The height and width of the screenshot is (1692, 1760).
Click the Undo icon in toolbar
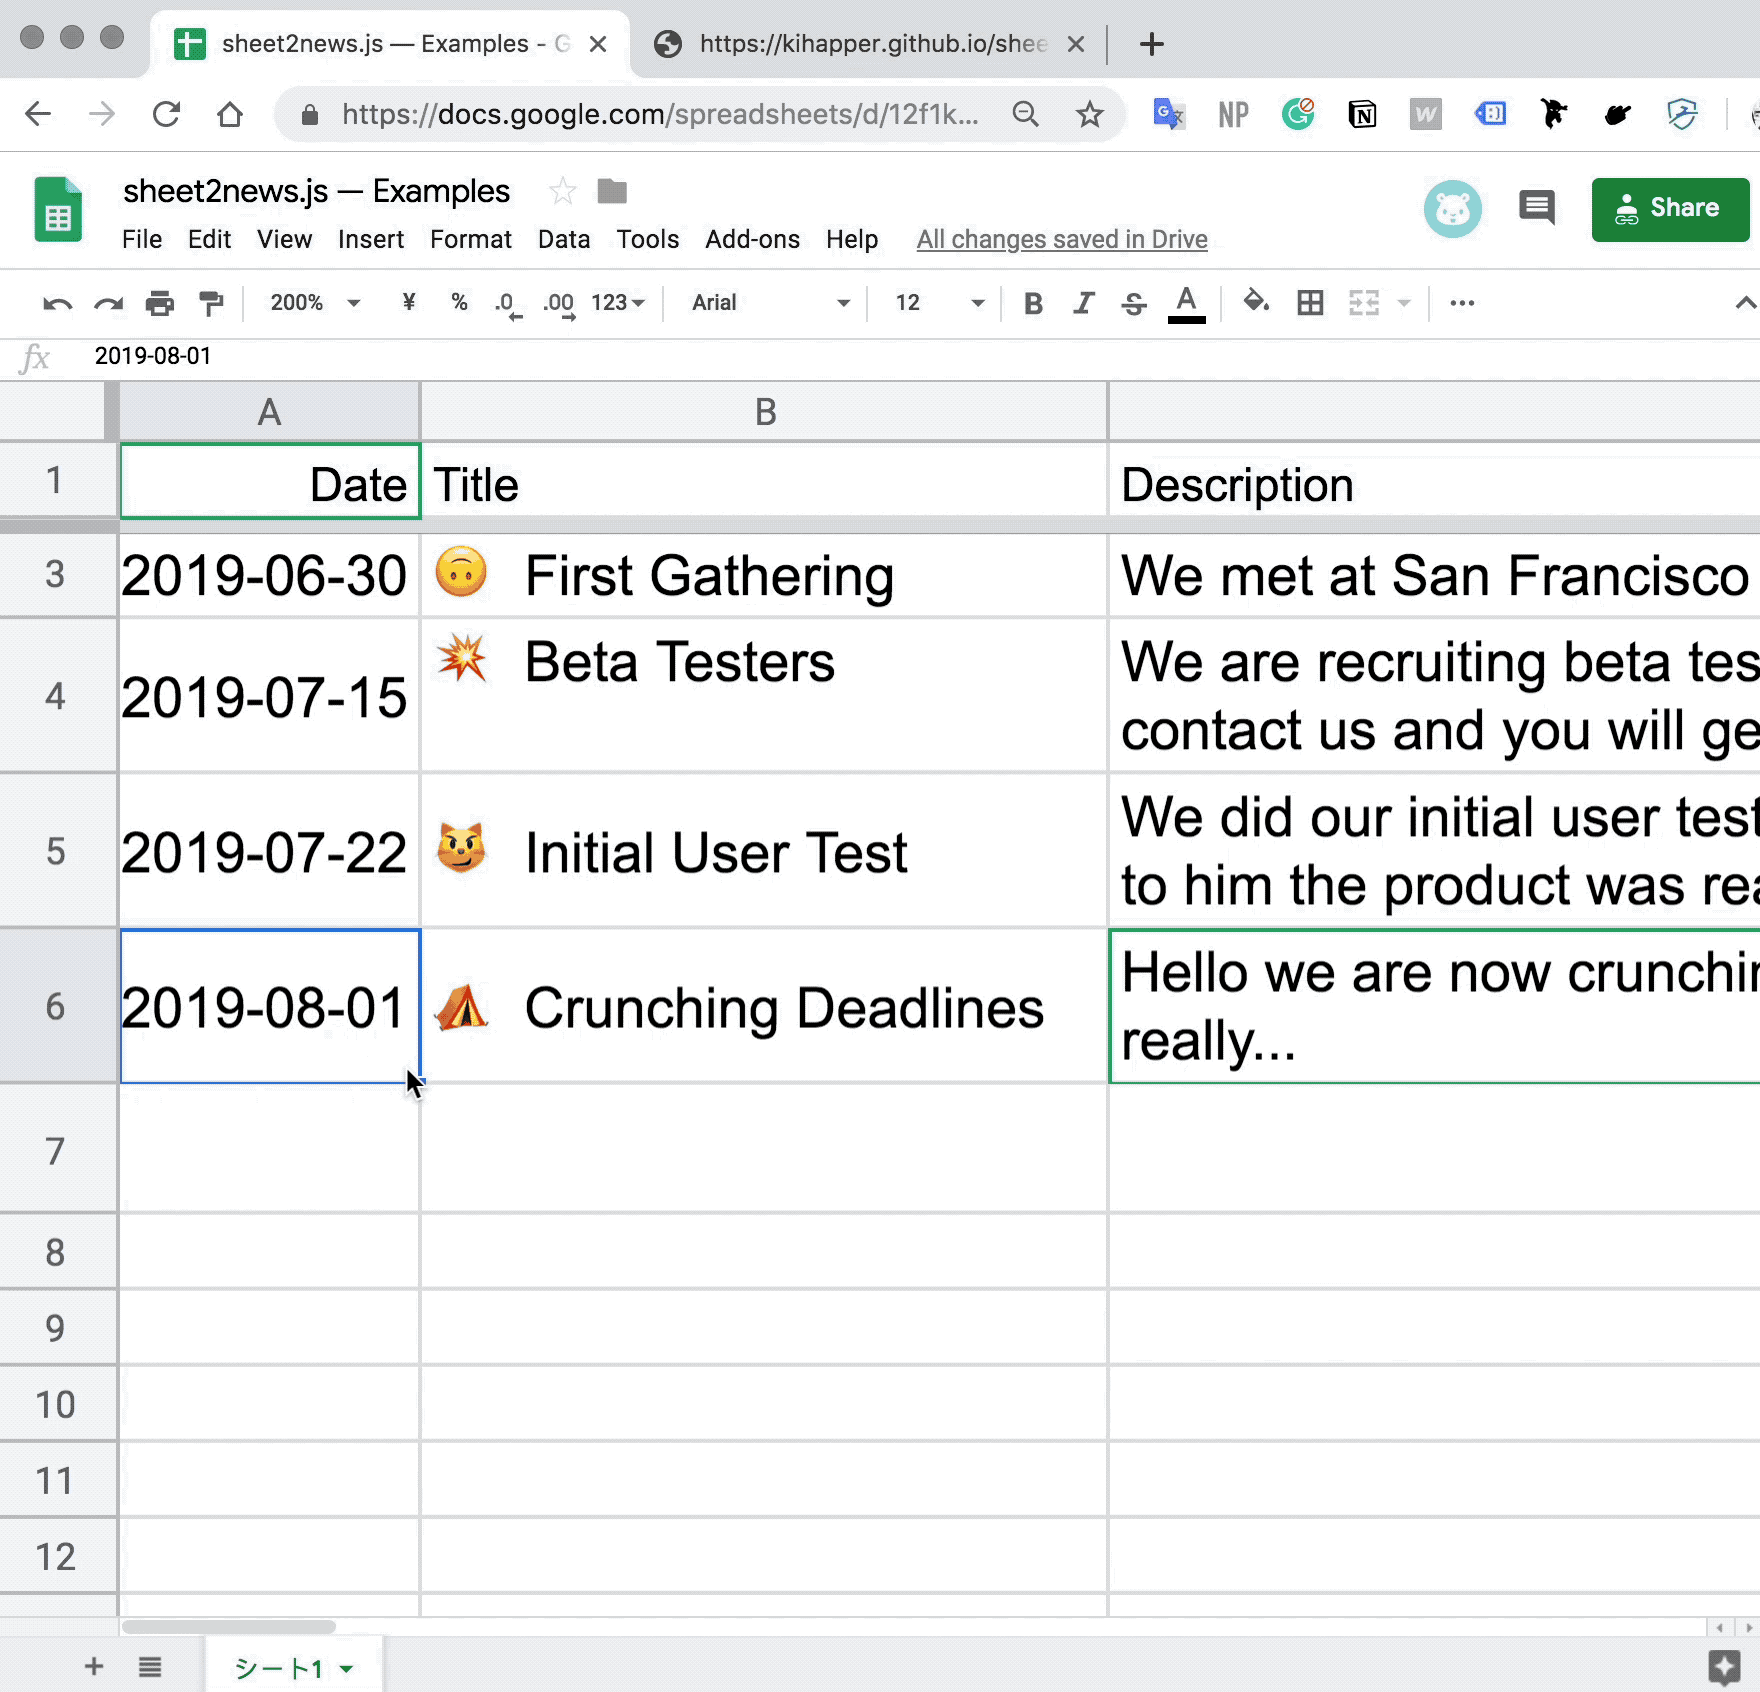click(x=57, y=303)
